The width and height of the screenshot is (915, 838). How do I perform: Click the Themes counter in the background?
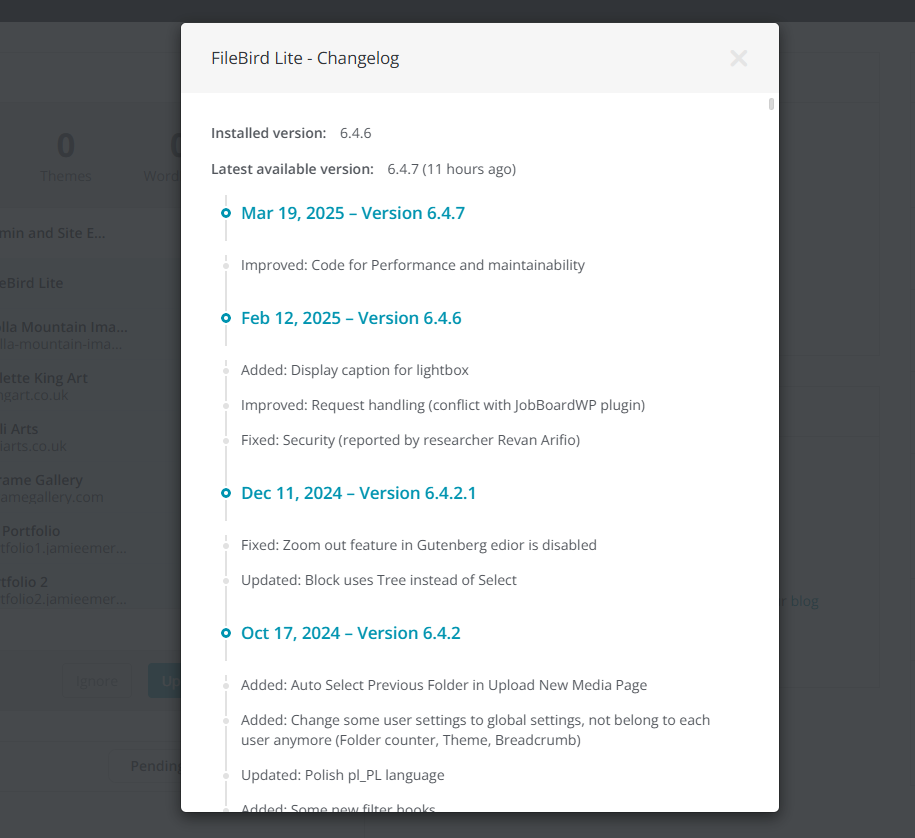click(65, 156)
